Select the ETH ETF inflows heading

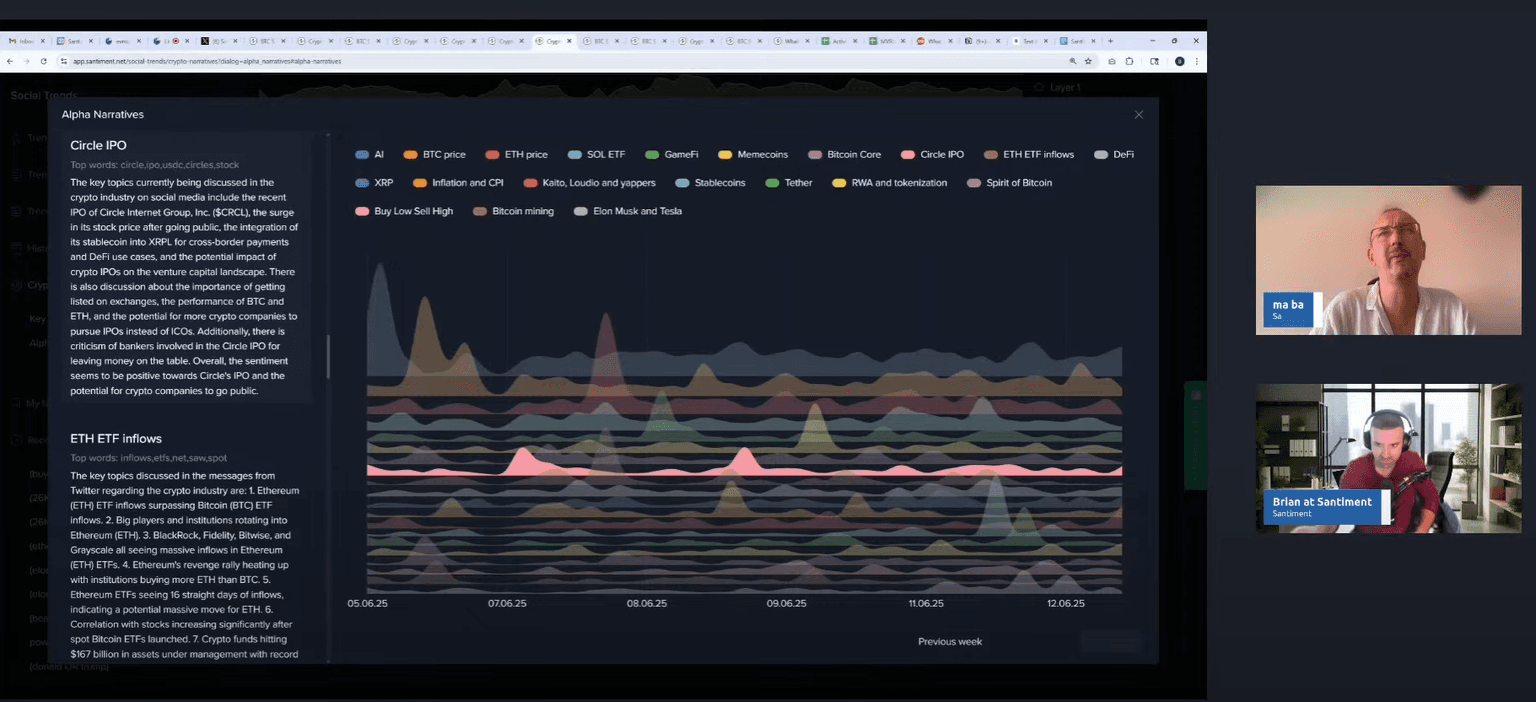coord(116,439)
